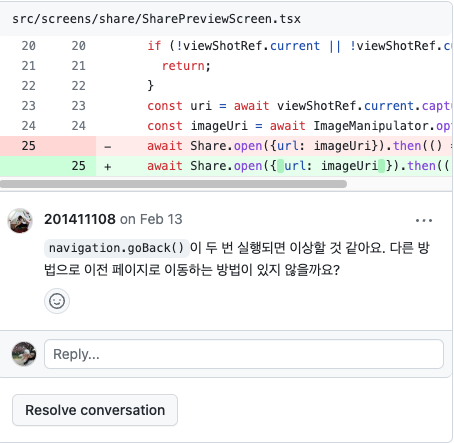Click the 'const imageUri' code on line 24
This screenshot has height=443, width=454.
197,126
